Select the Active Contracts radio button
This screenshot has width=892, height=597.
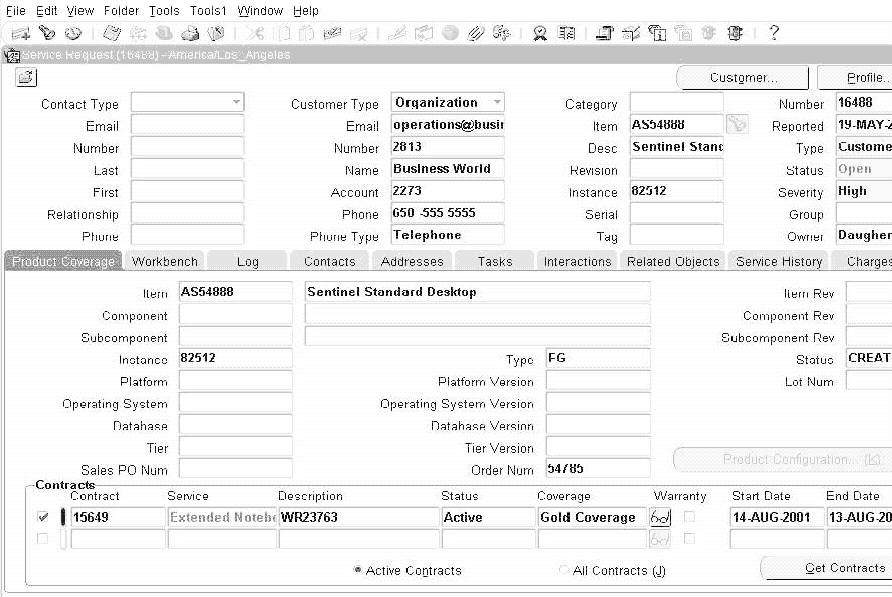(x=357, y=570)
